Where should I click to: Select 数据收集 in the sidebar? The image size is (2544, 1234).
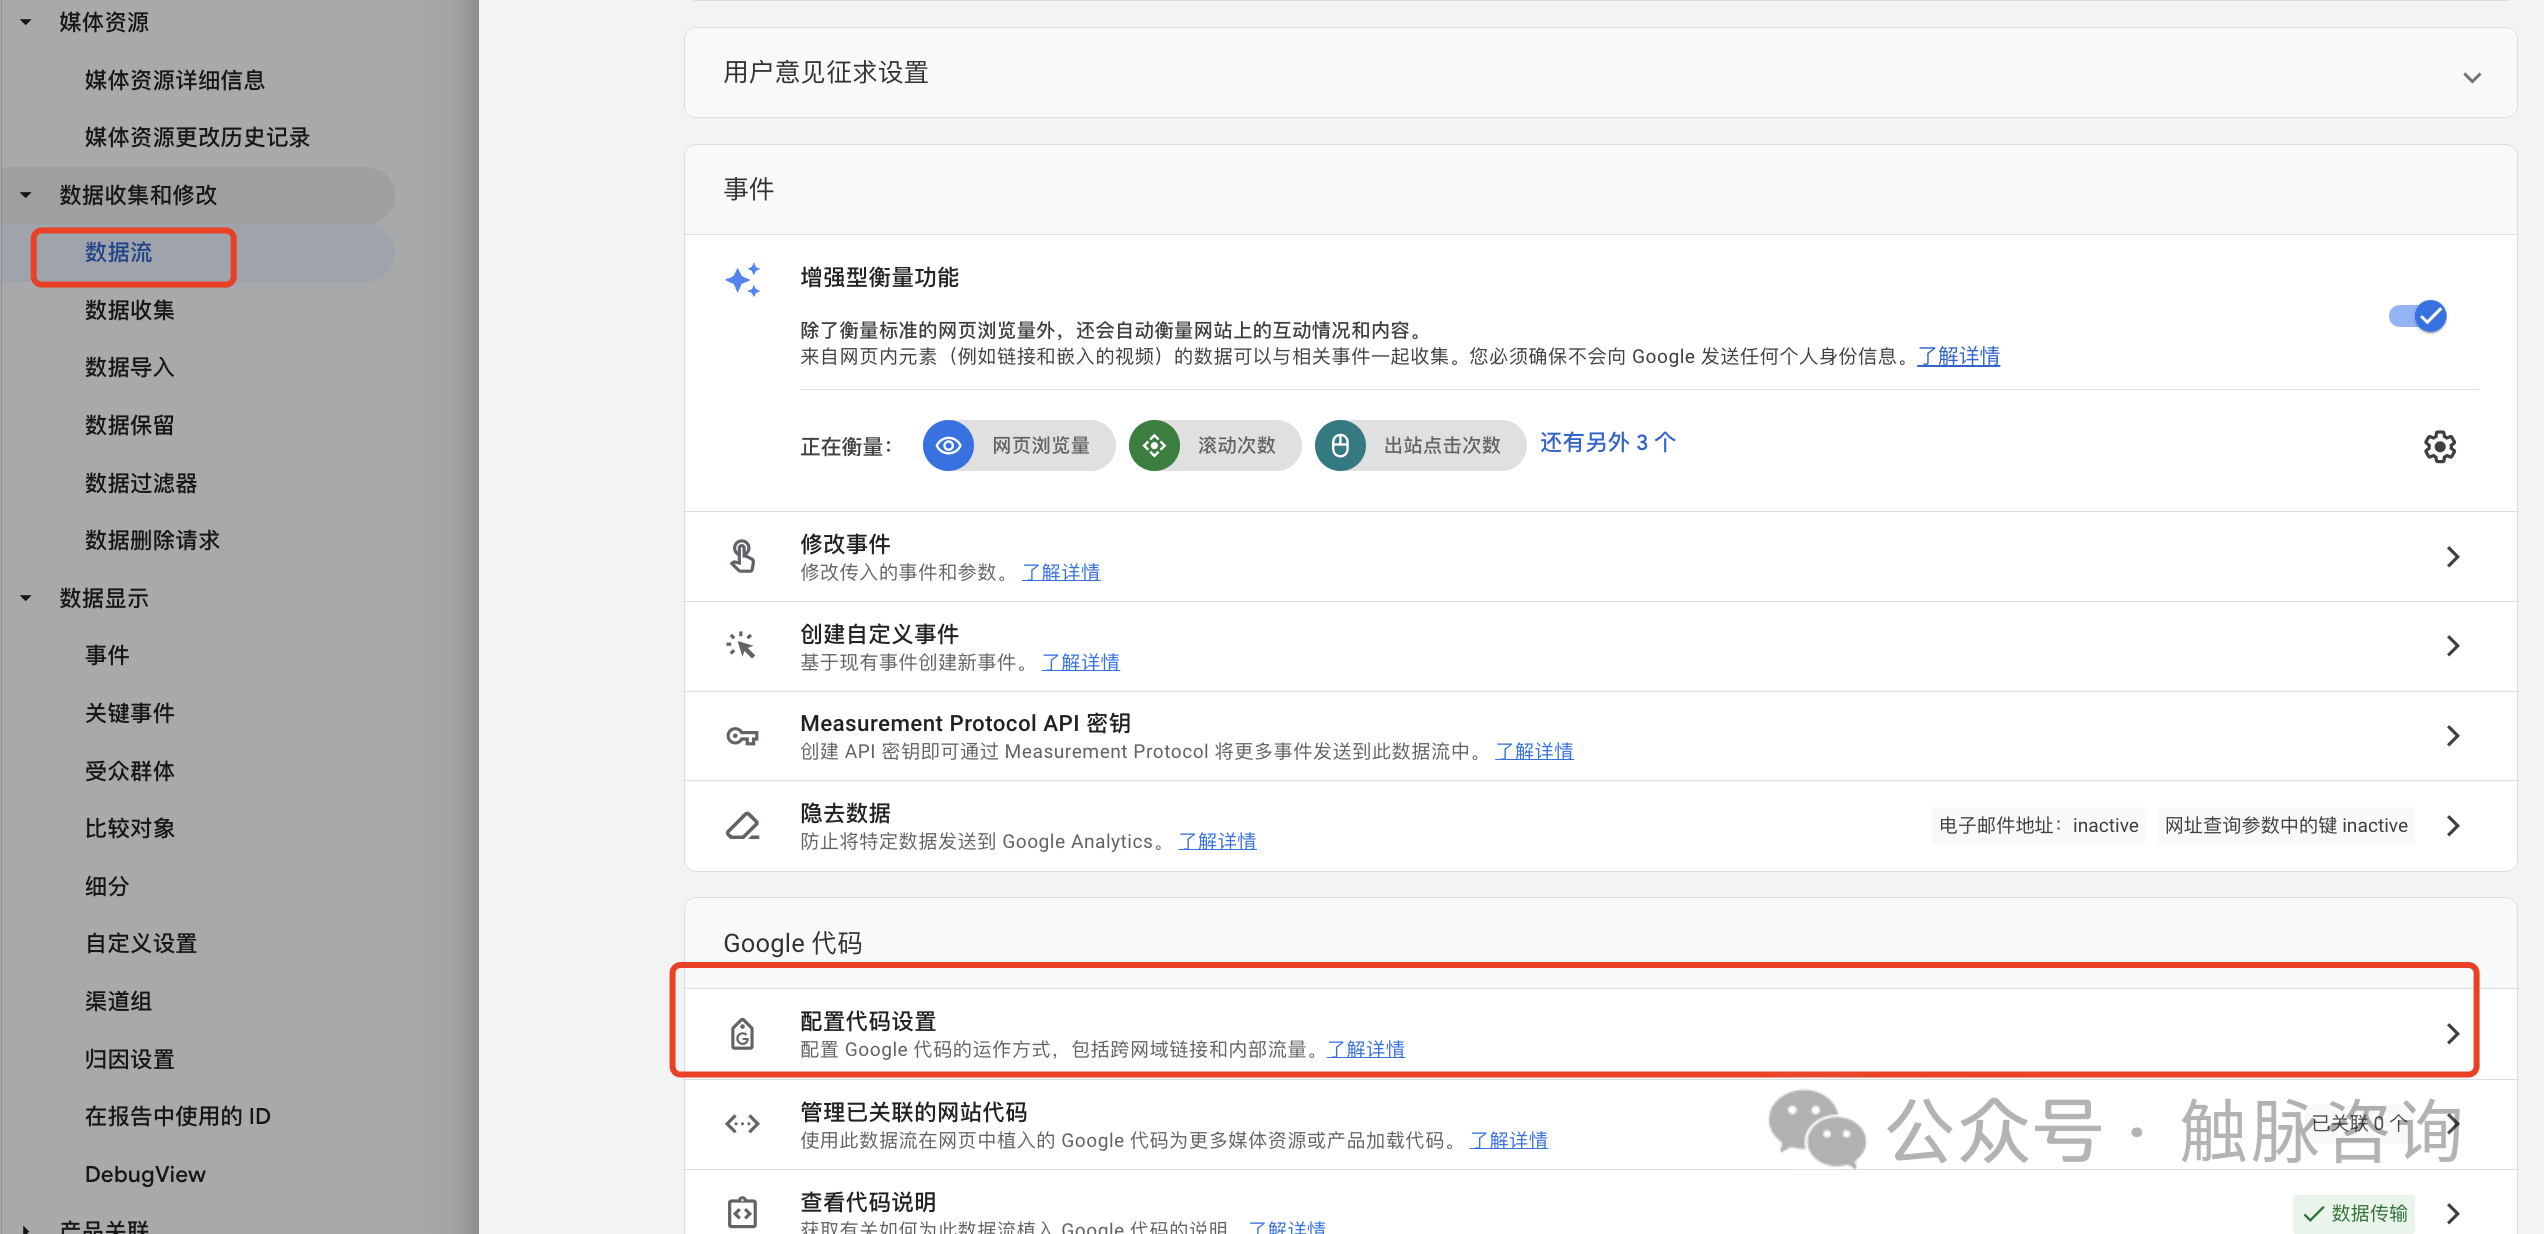(129, 310)
